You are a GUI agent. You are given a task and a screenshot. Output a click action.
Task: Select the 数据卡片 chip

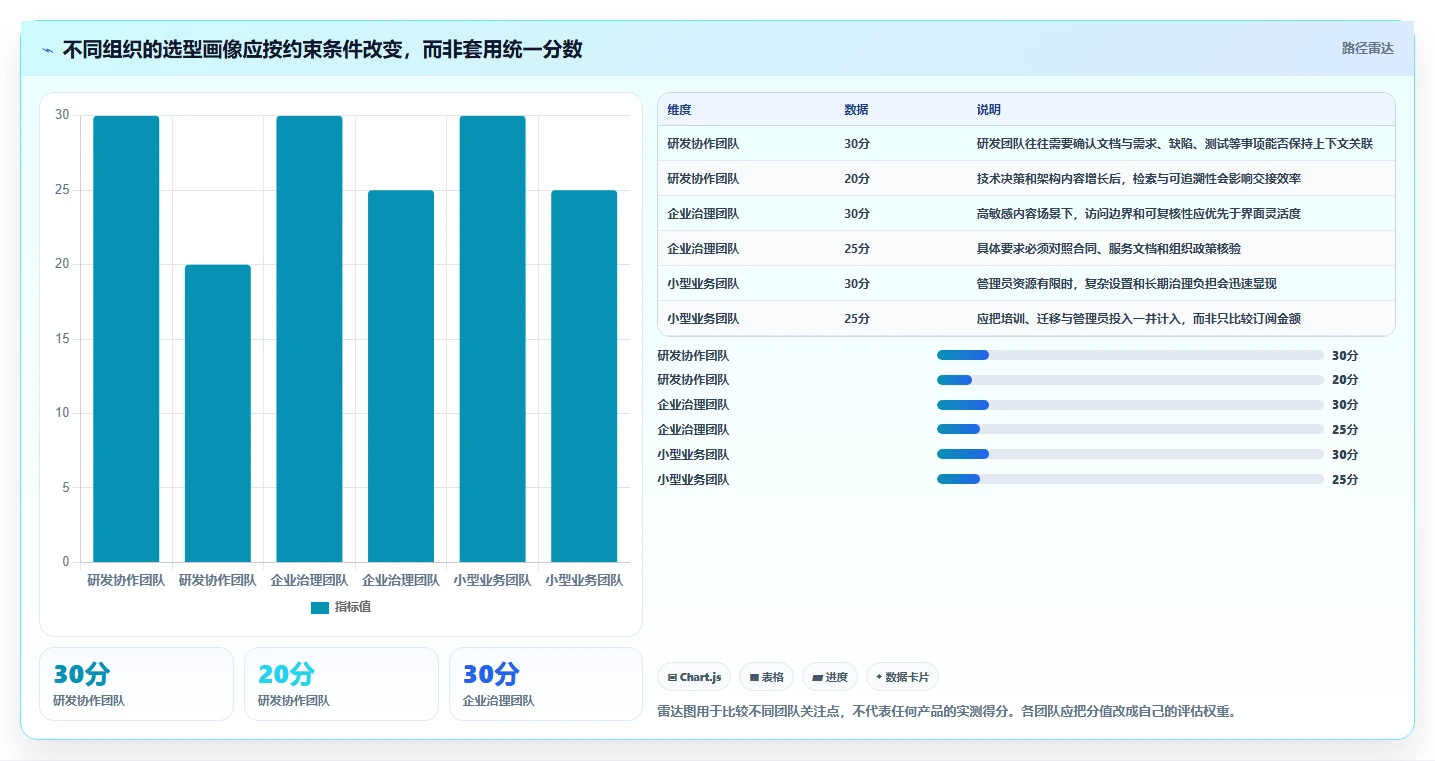coord(902,677)
